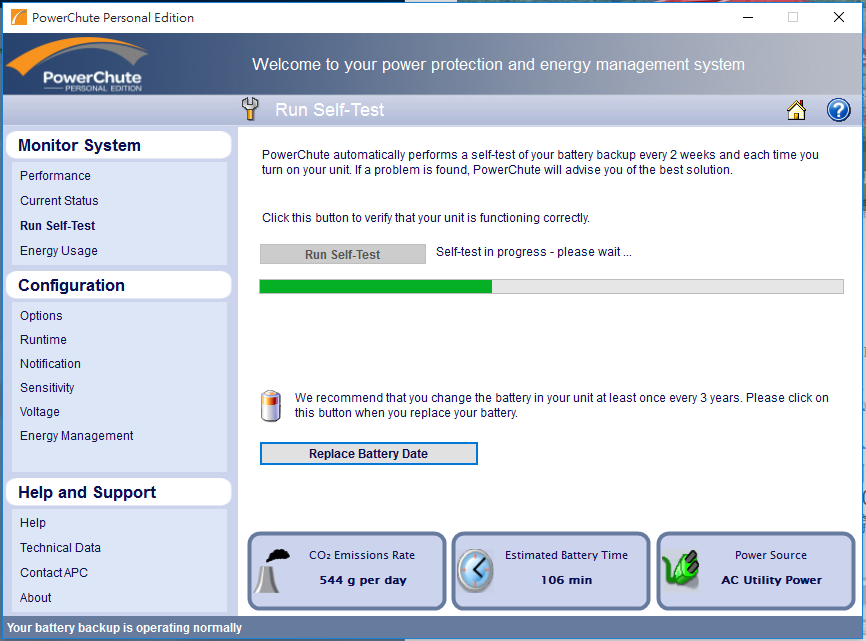Click the Estimated Battery Time card
The height and width of the screenshot is (641, 866).
(x=551, y=571)
